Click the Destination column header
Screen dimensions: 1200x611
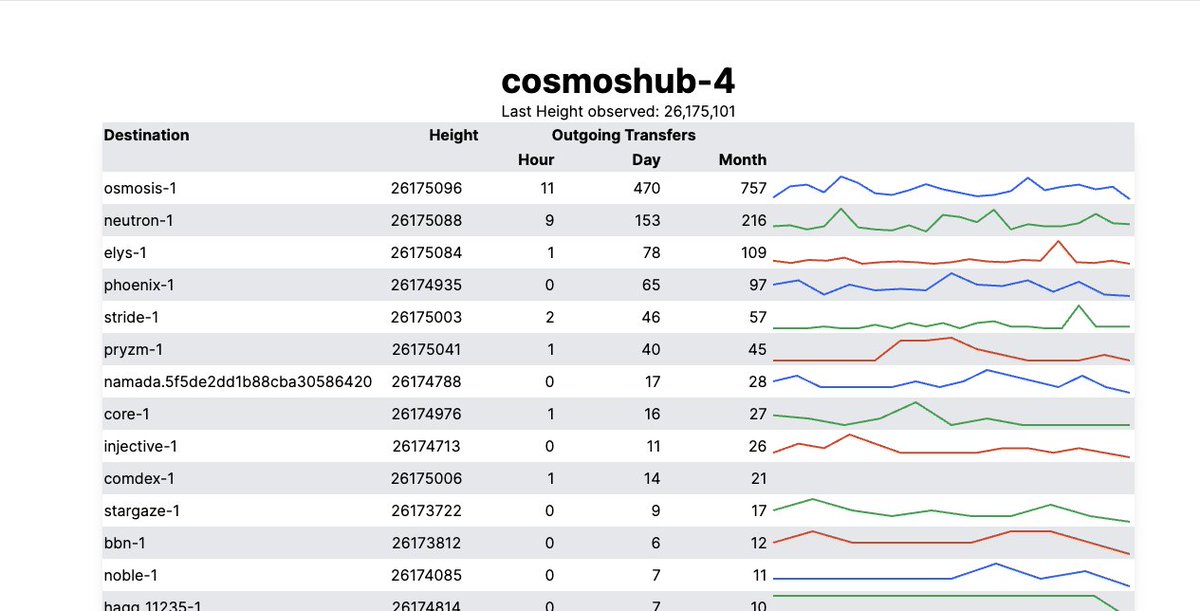pos(146,135)
